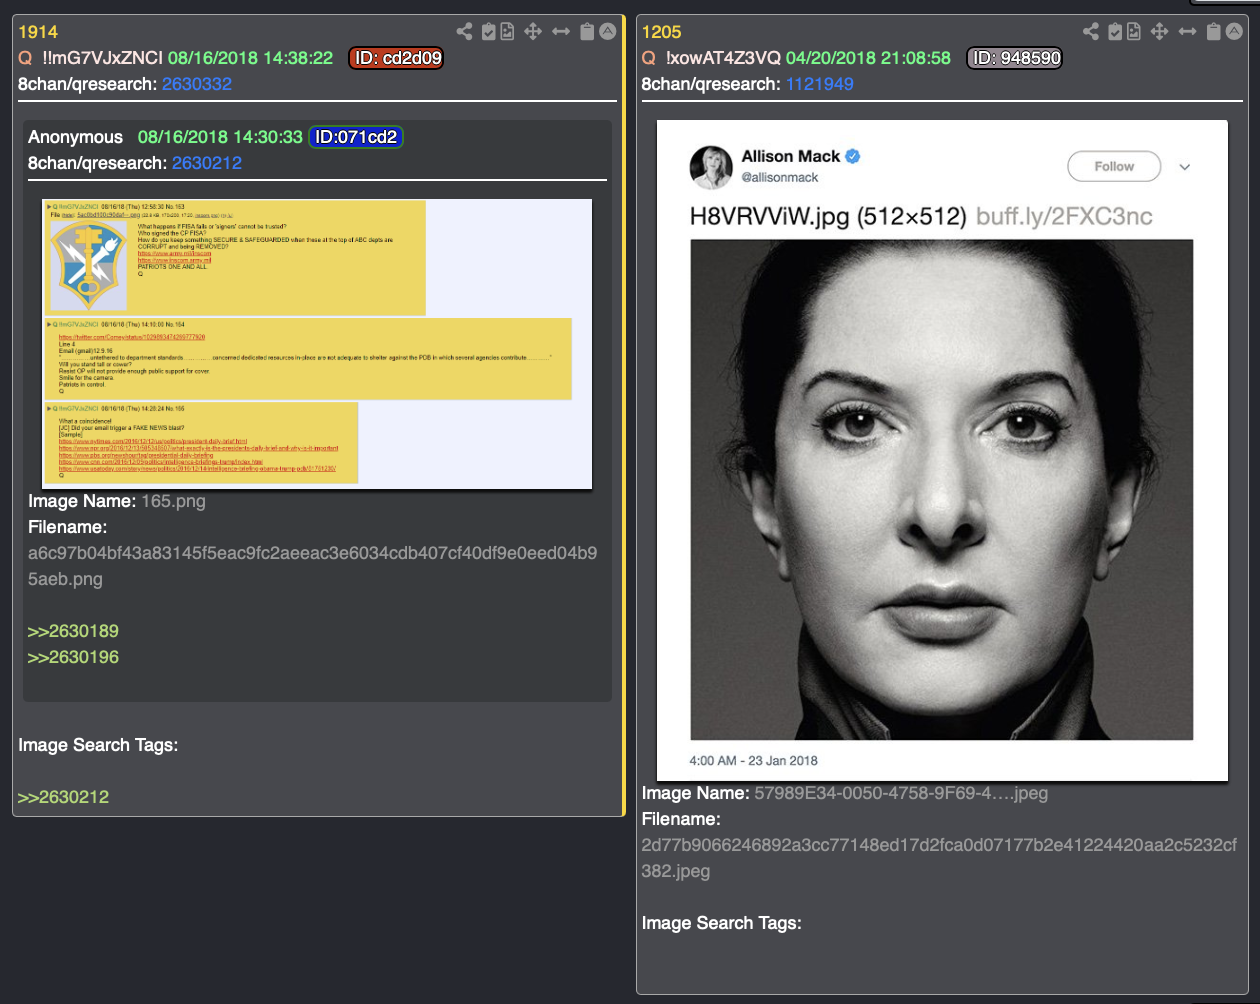Click the image file icon on post 1914
This screenshot has width=1260, height=1004.
pyautogui.click(x=507, y=32)
